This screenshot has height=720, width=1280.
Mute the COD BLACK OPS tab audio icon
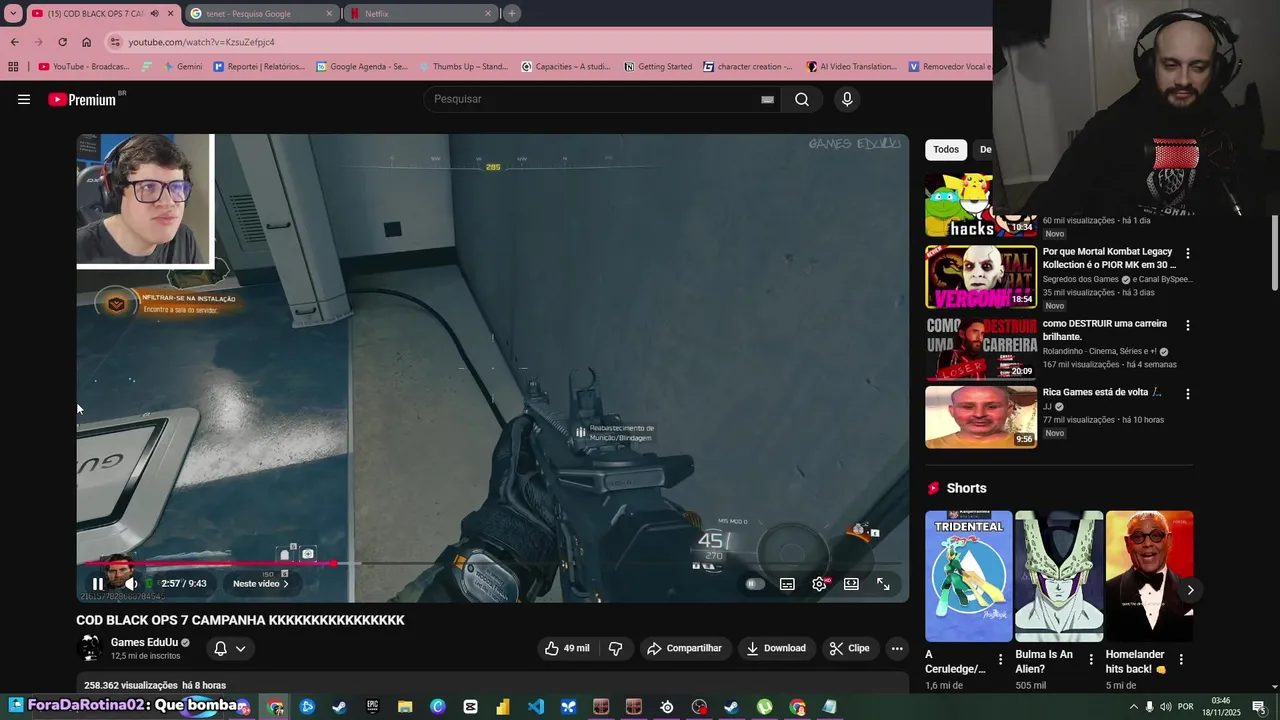click(153, 14)
